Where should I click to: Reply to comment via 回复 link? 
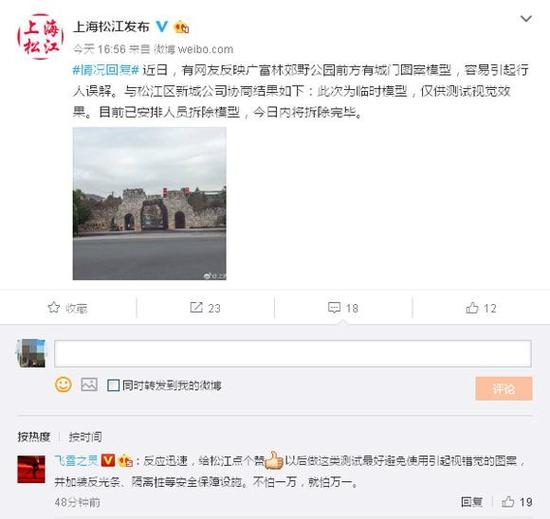[471, 502]
